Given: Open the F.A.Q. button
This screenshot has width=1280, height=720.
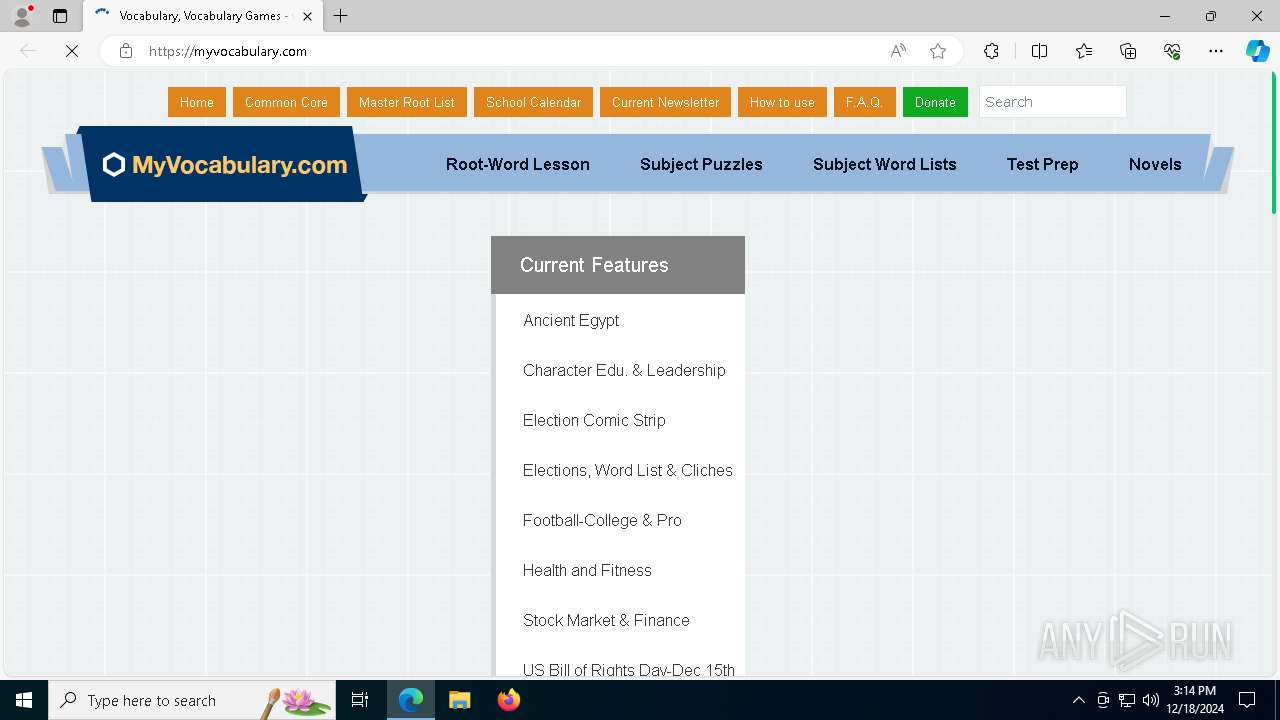Looking at the screenshot, I should coord(864,102).
